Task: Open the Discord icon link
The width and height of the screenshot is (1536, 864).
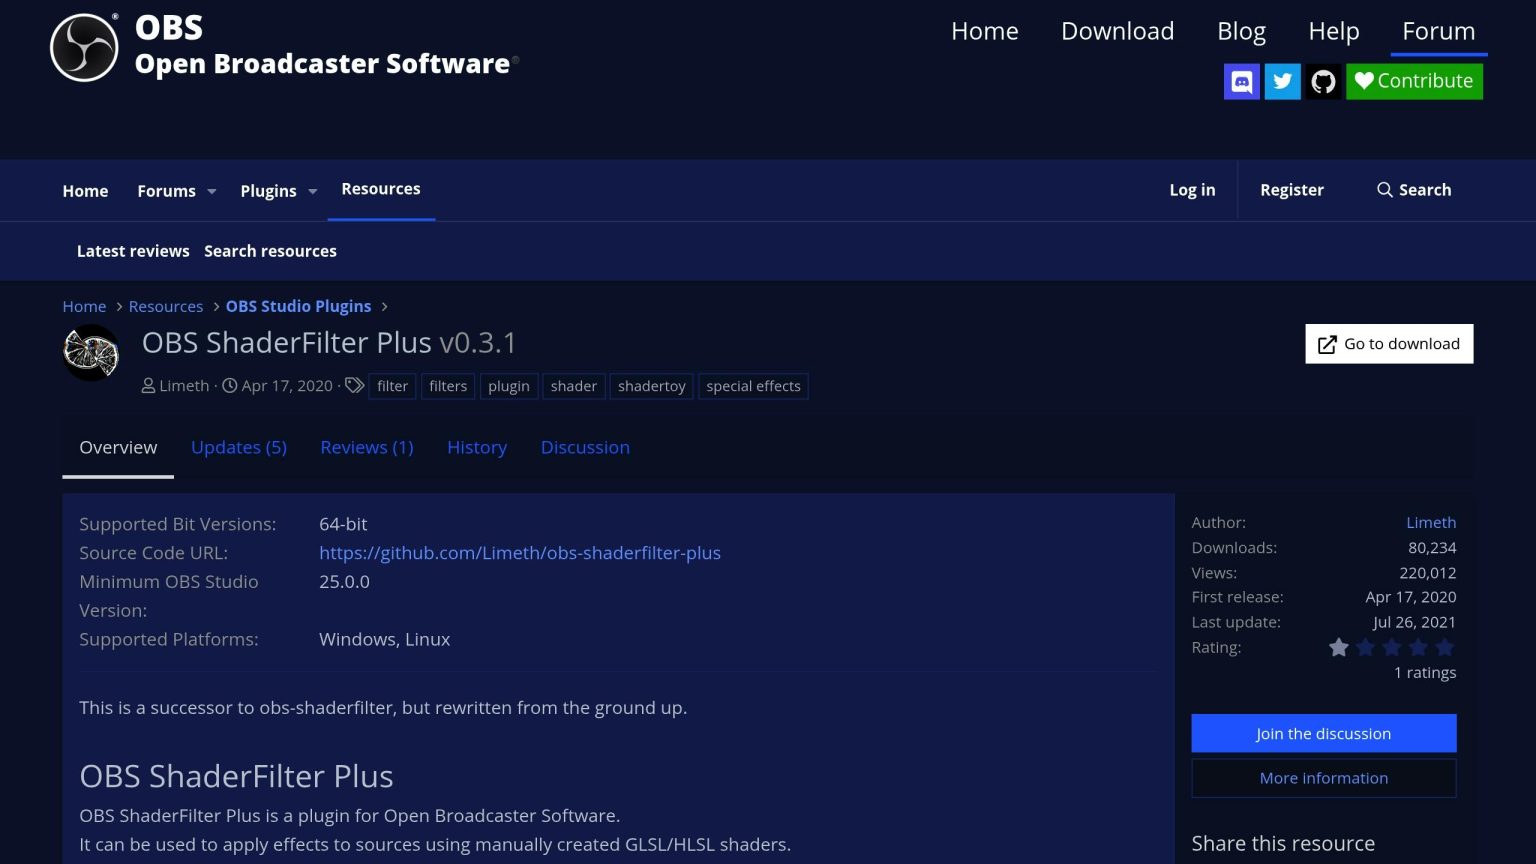Action: (1241, 81)
